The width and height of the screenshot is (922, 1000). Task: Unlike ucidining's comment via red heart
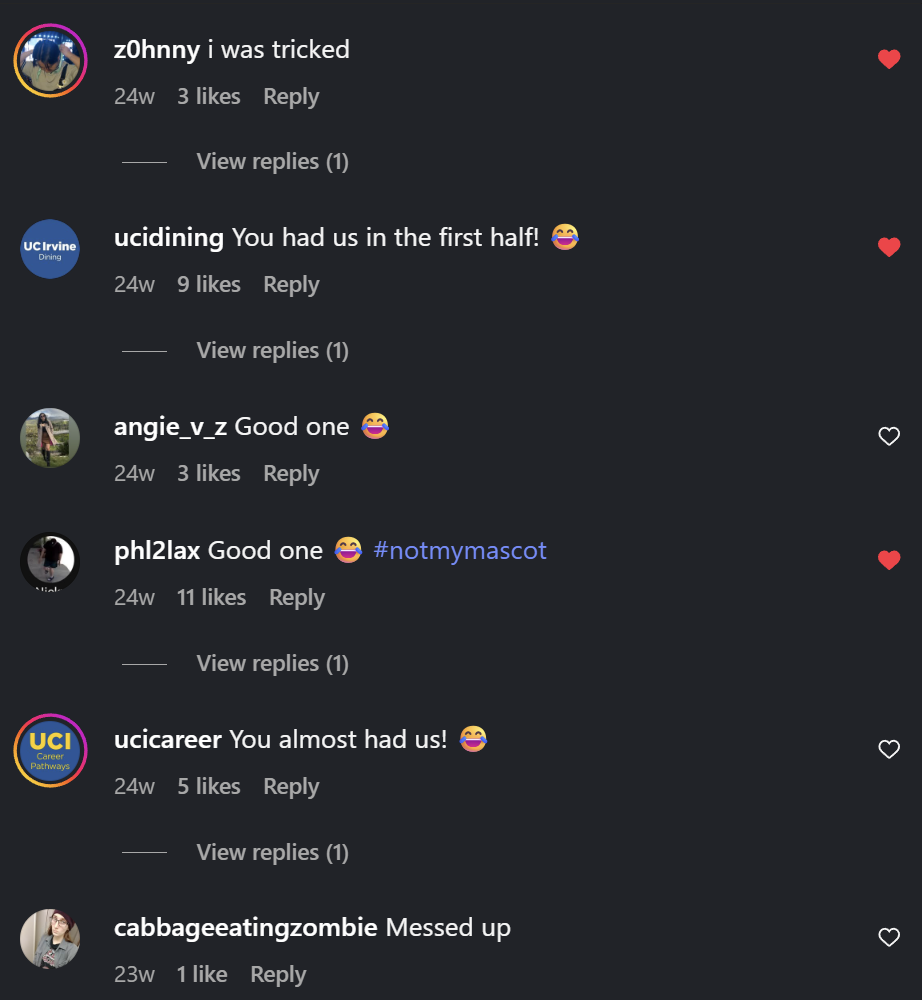pos(889,247)
